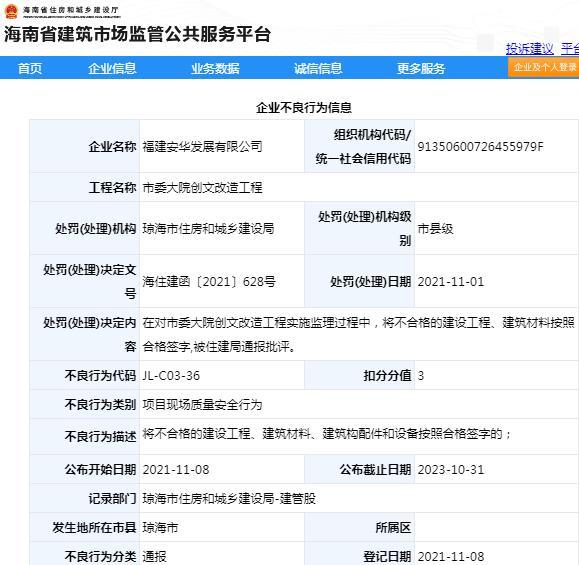Click the 海南省住房和城乡建设厅 header text

click(71, 10)
